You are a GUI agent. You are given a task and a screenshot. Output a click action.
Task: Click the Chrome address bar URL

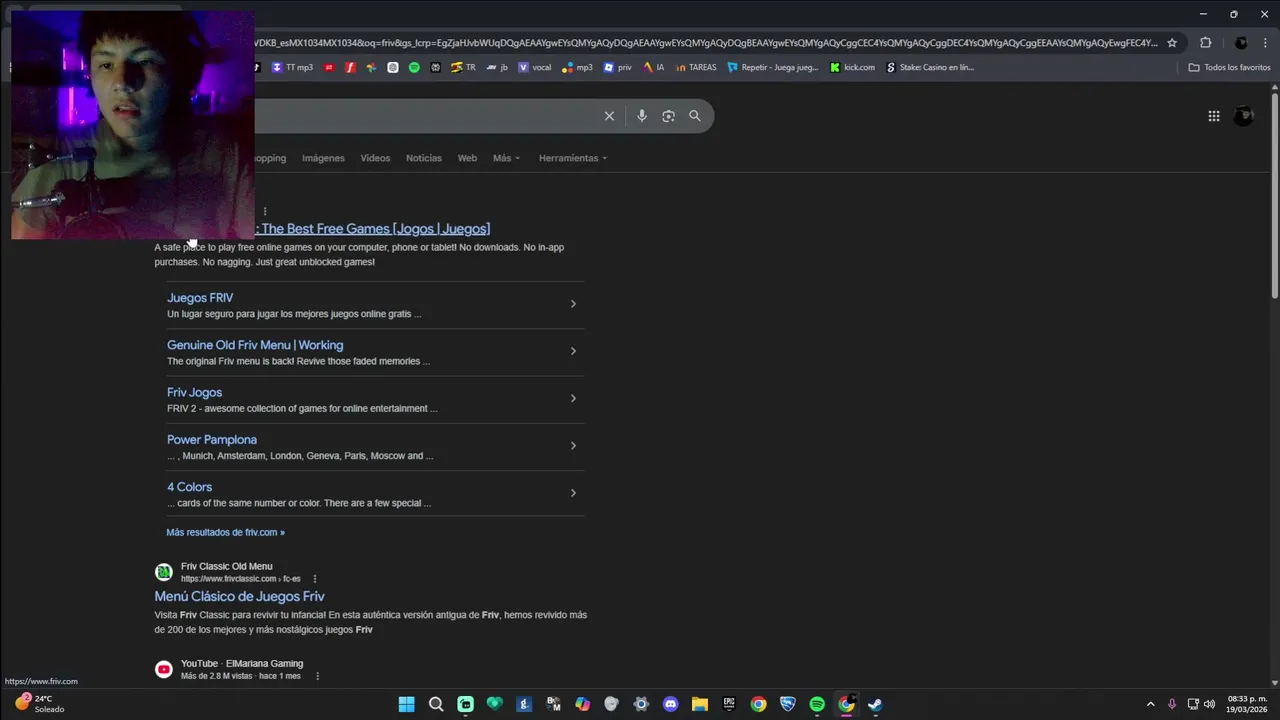pyautogui.click(x=705, y=43)
